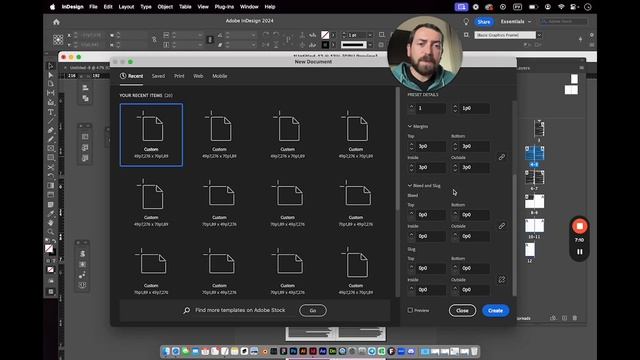The height and width of the screenshot is (360, 640).
Task: Open the Layout menu
Action: point(126,7)
